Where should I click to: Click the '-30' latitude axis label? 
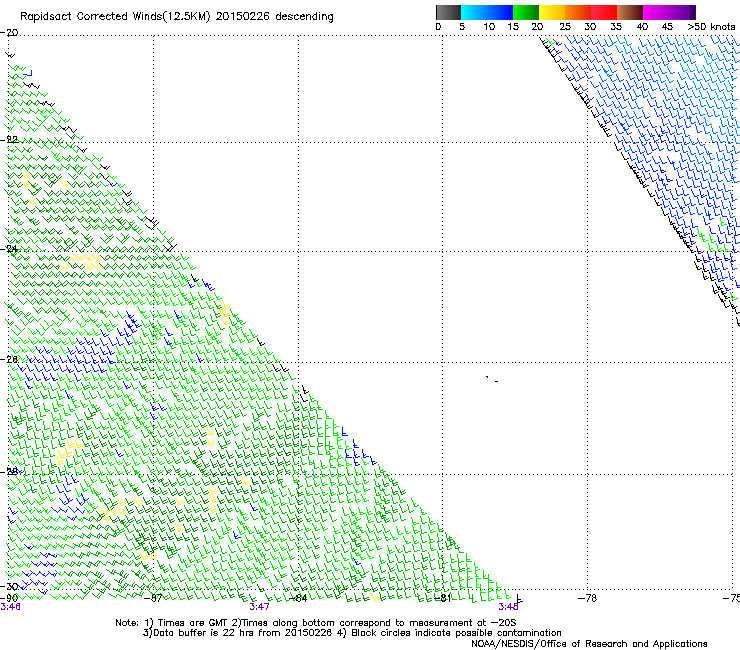coord(9,586)
